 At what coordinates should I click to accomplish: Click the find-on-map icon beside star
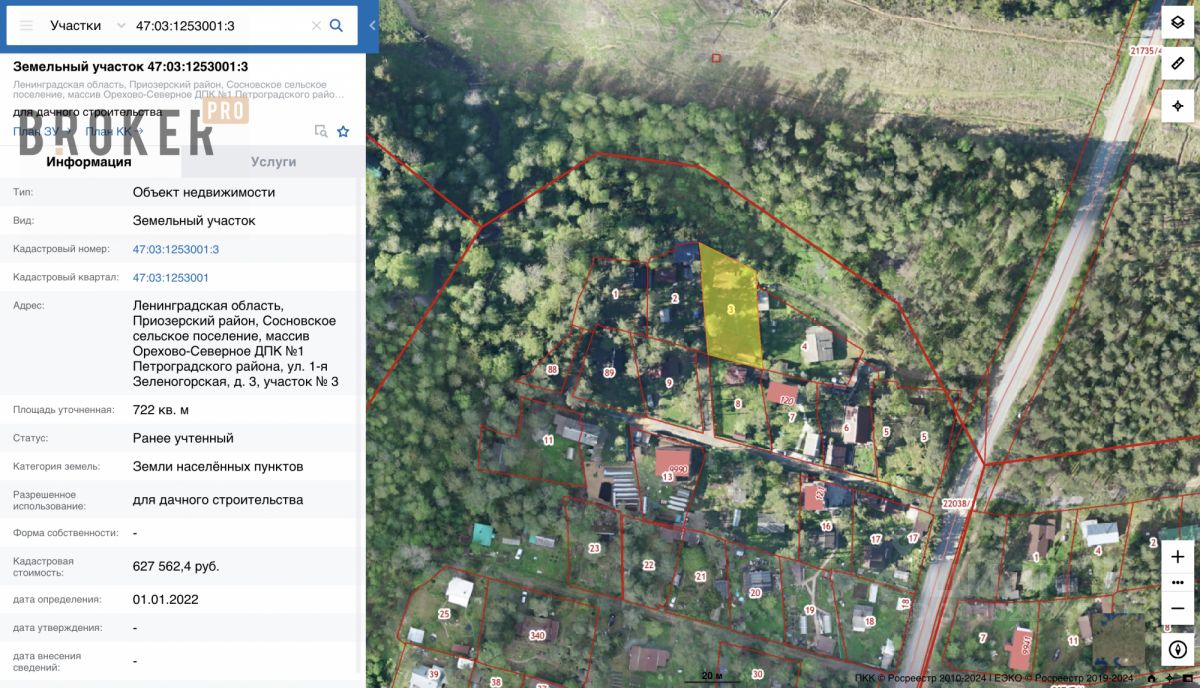coord(321,131)
